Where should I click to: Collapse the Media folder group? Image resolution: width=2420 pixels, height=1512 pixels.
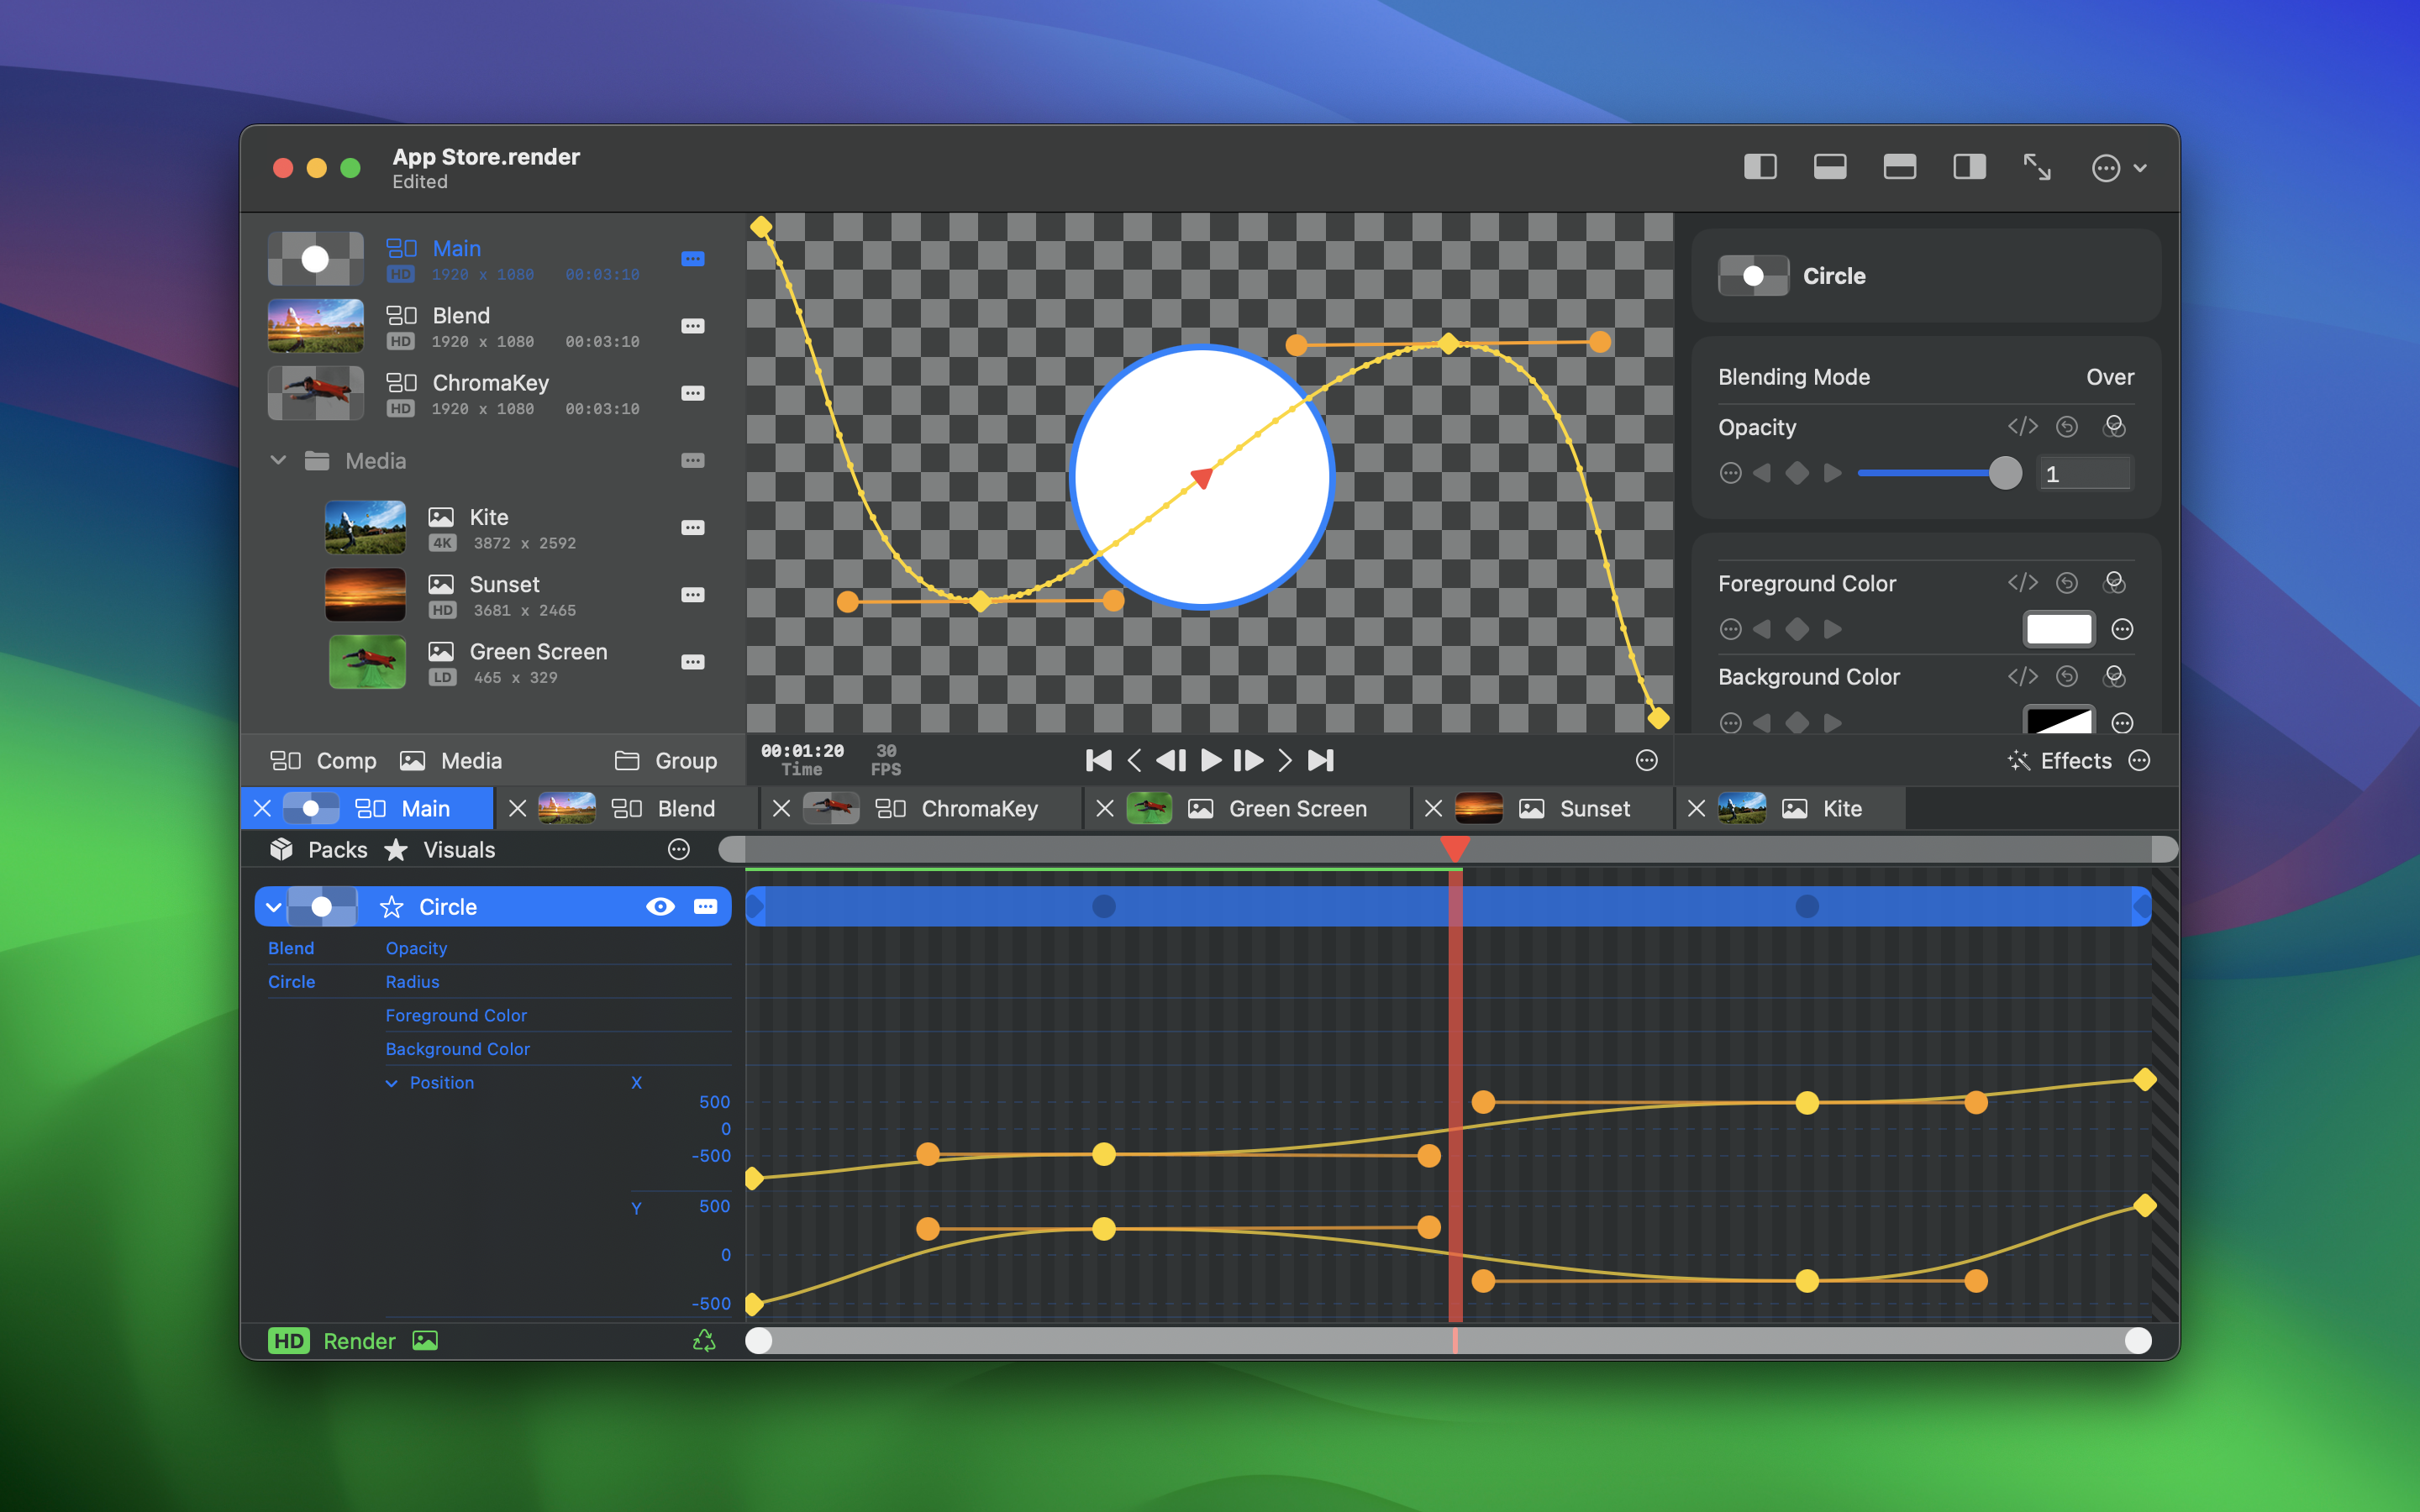click(x=278, y=461)
